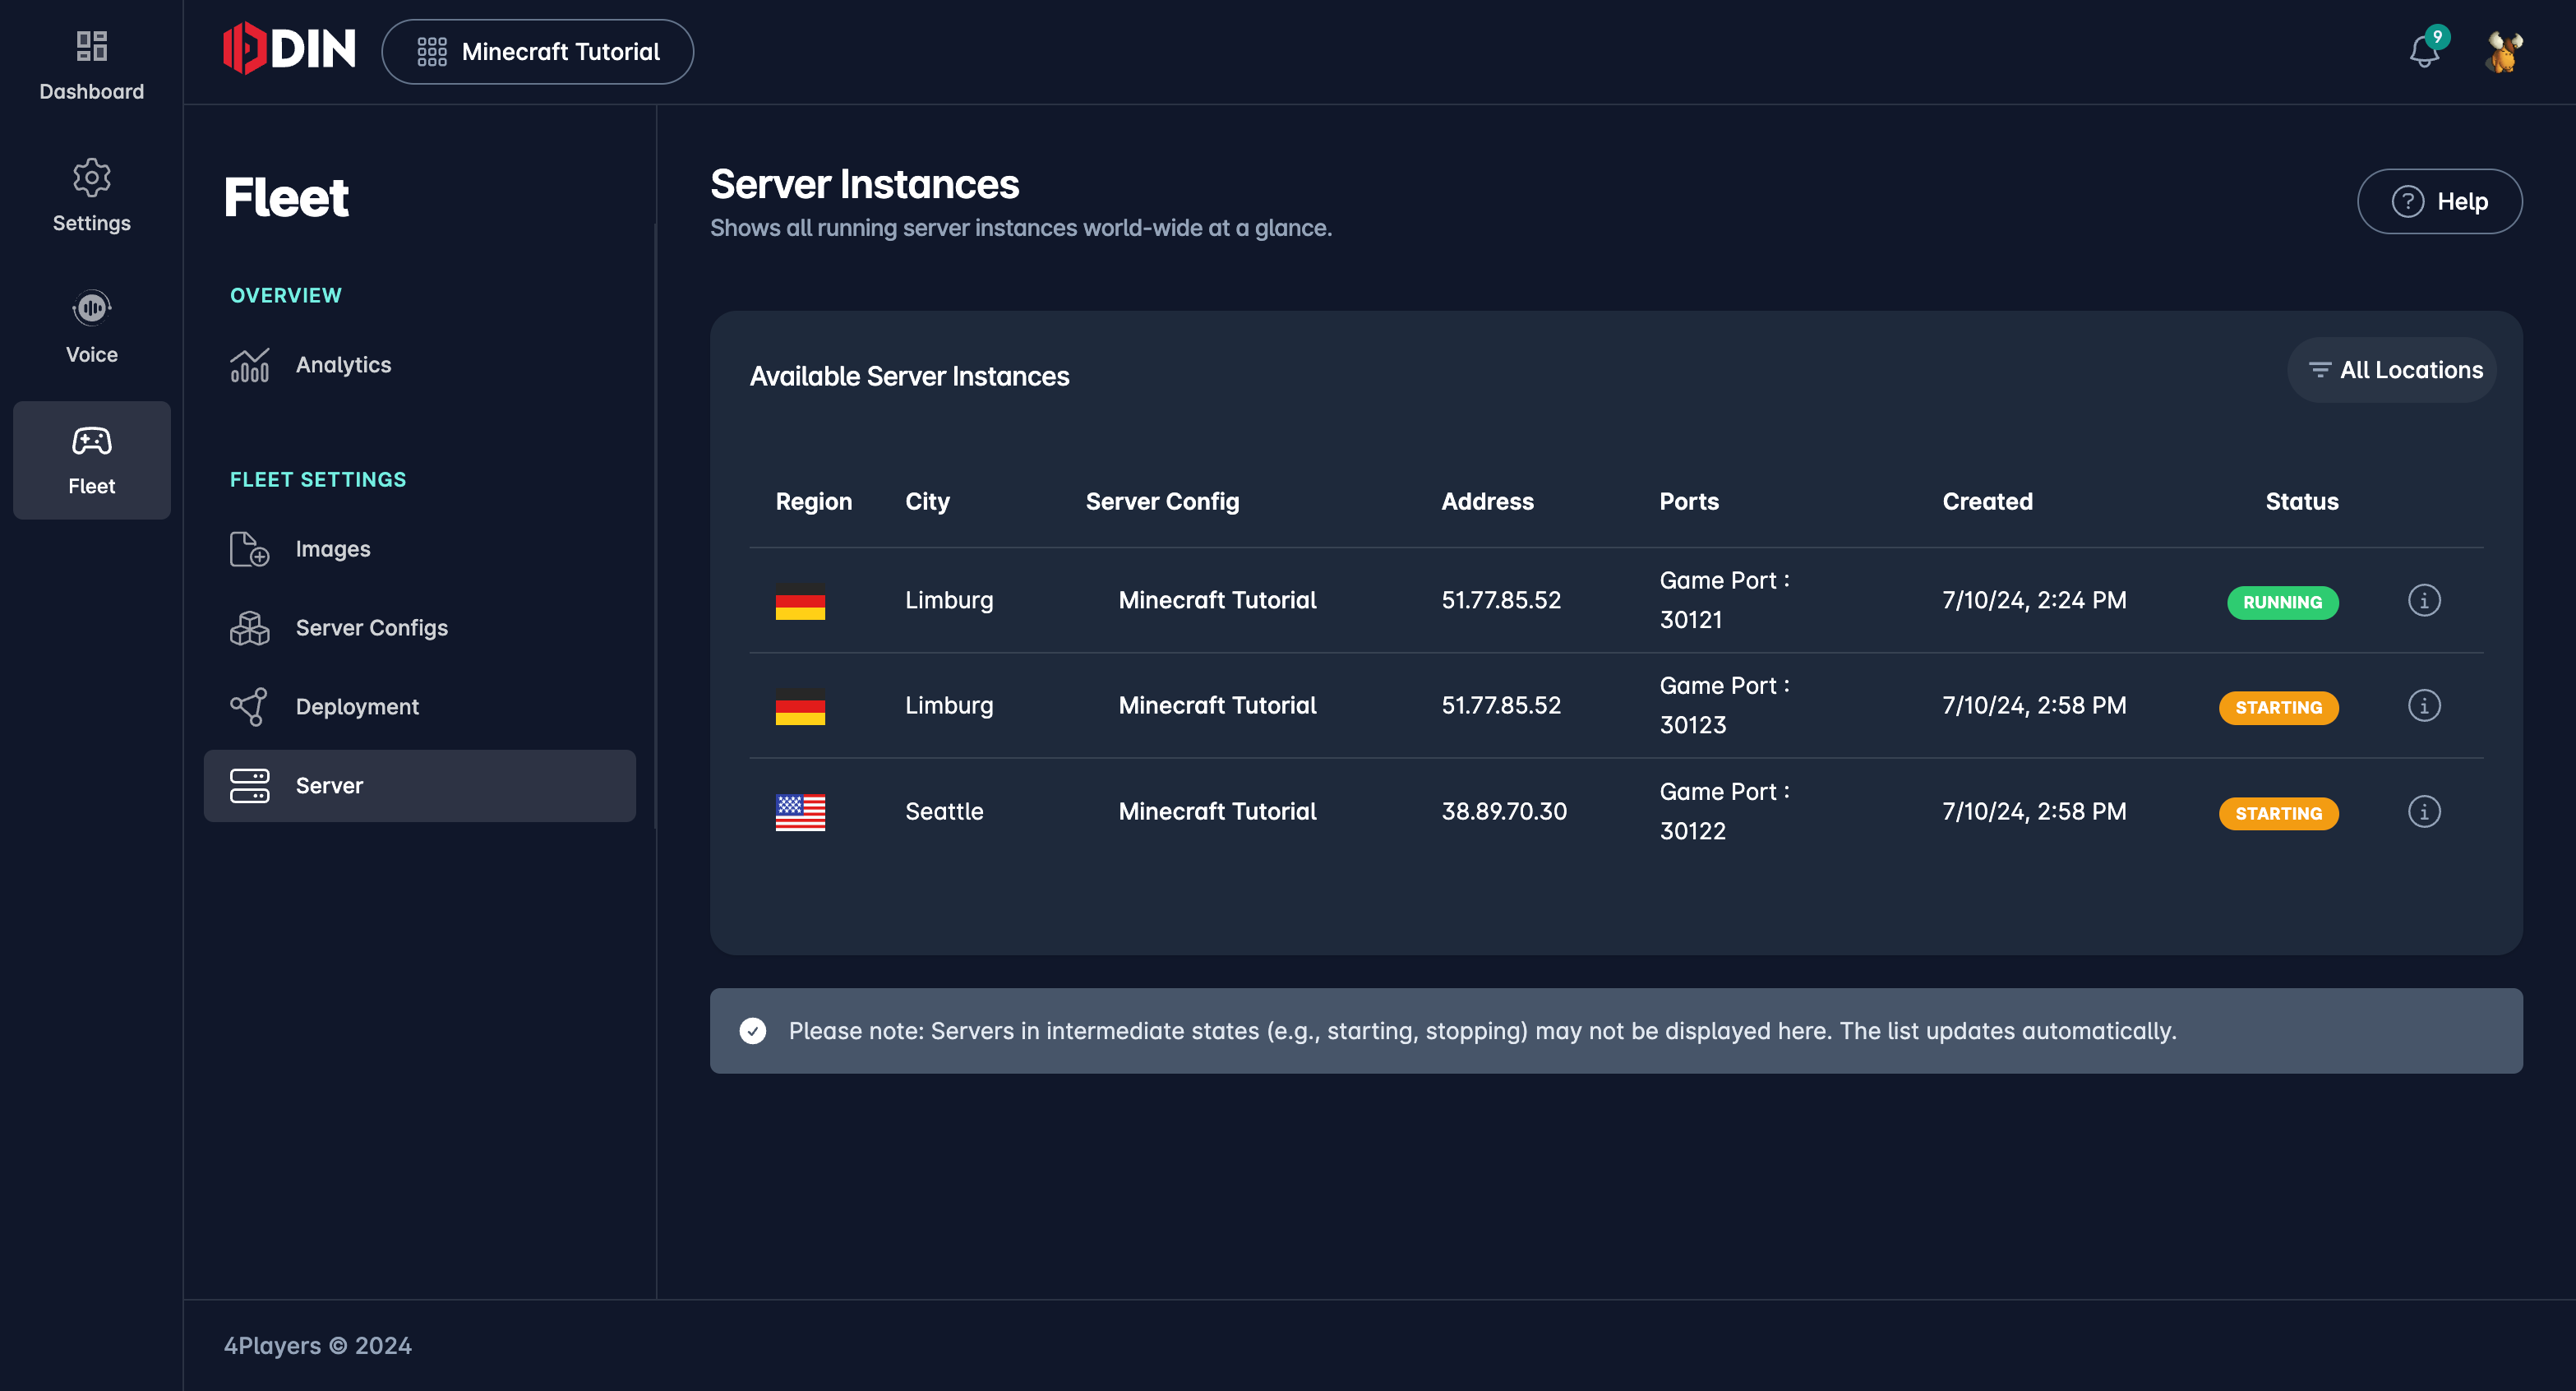2576x1391 pixels.
Task: Open the All Locations filter
Action: tap(2393, 370)
